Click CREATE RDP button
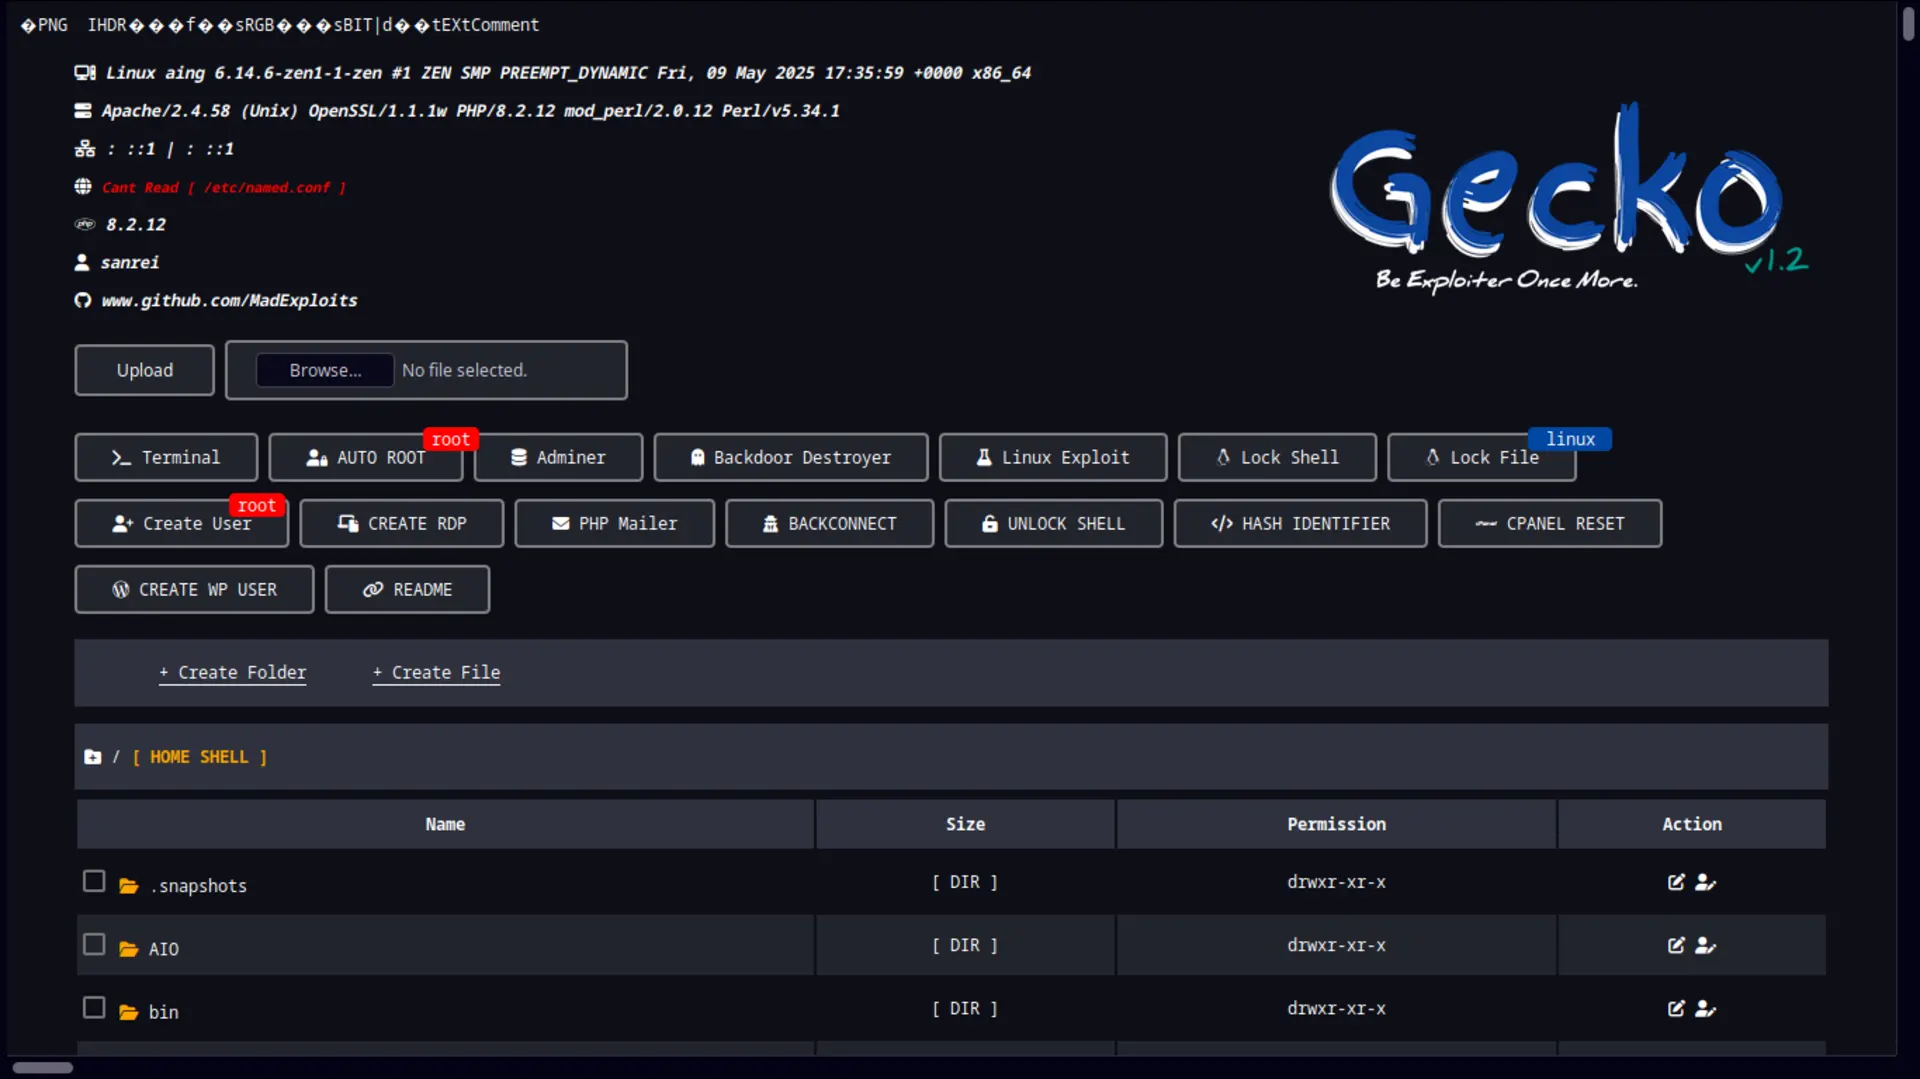Screen dimensions: 1920x1079 pyautogui.click(x=402, y=523)
